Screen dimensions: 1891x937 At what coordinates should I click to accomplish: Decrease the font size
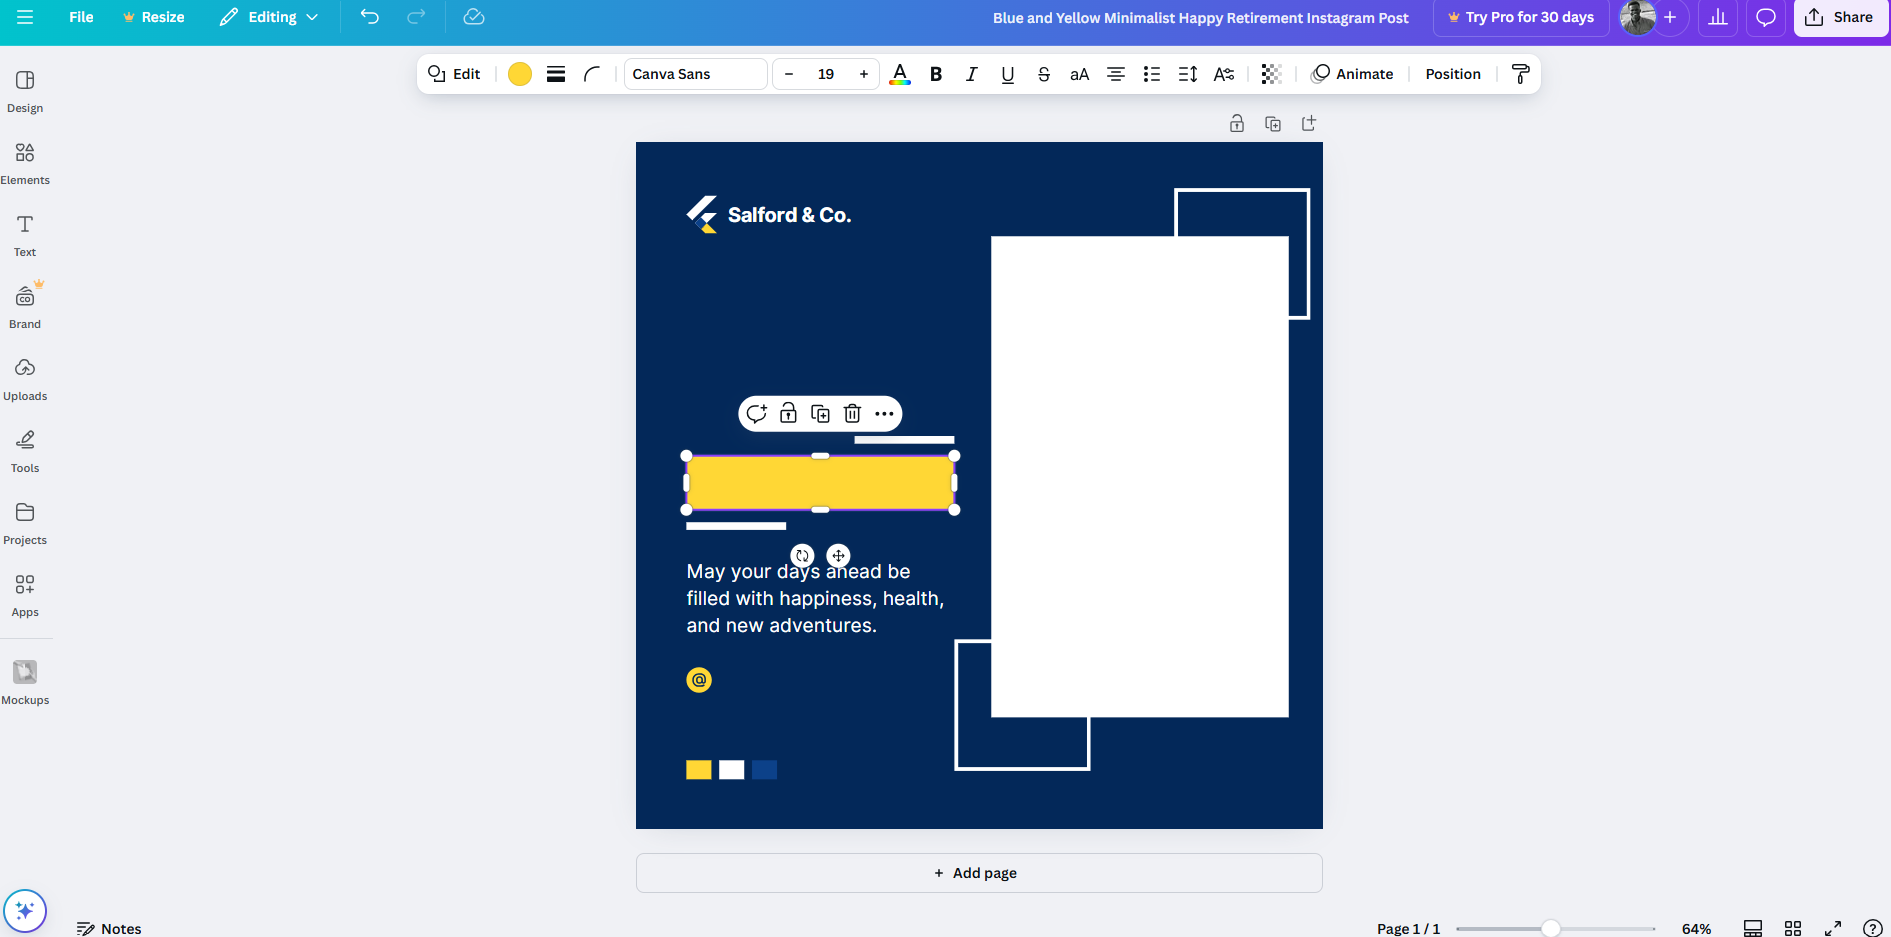click(789, 74)
